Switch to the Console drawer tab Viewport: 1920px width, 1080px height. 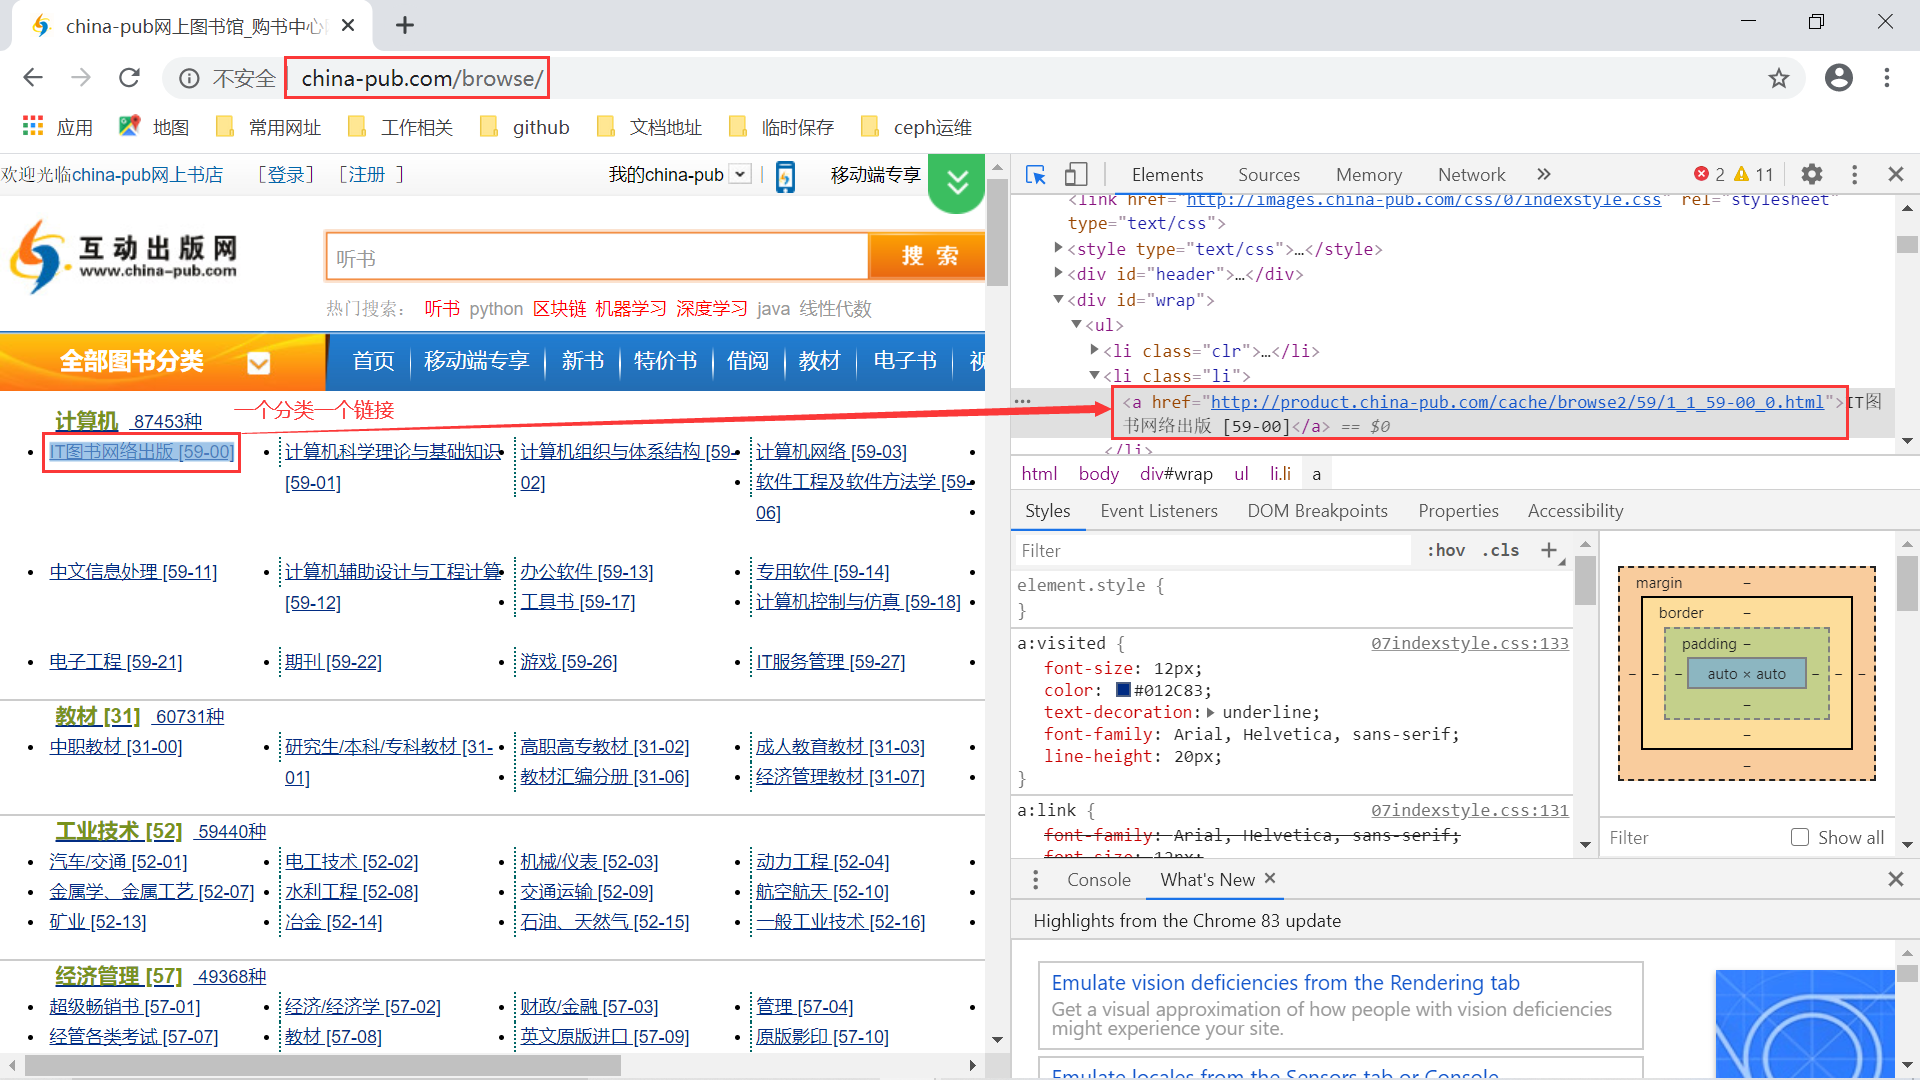click(x=1098, y=880)
